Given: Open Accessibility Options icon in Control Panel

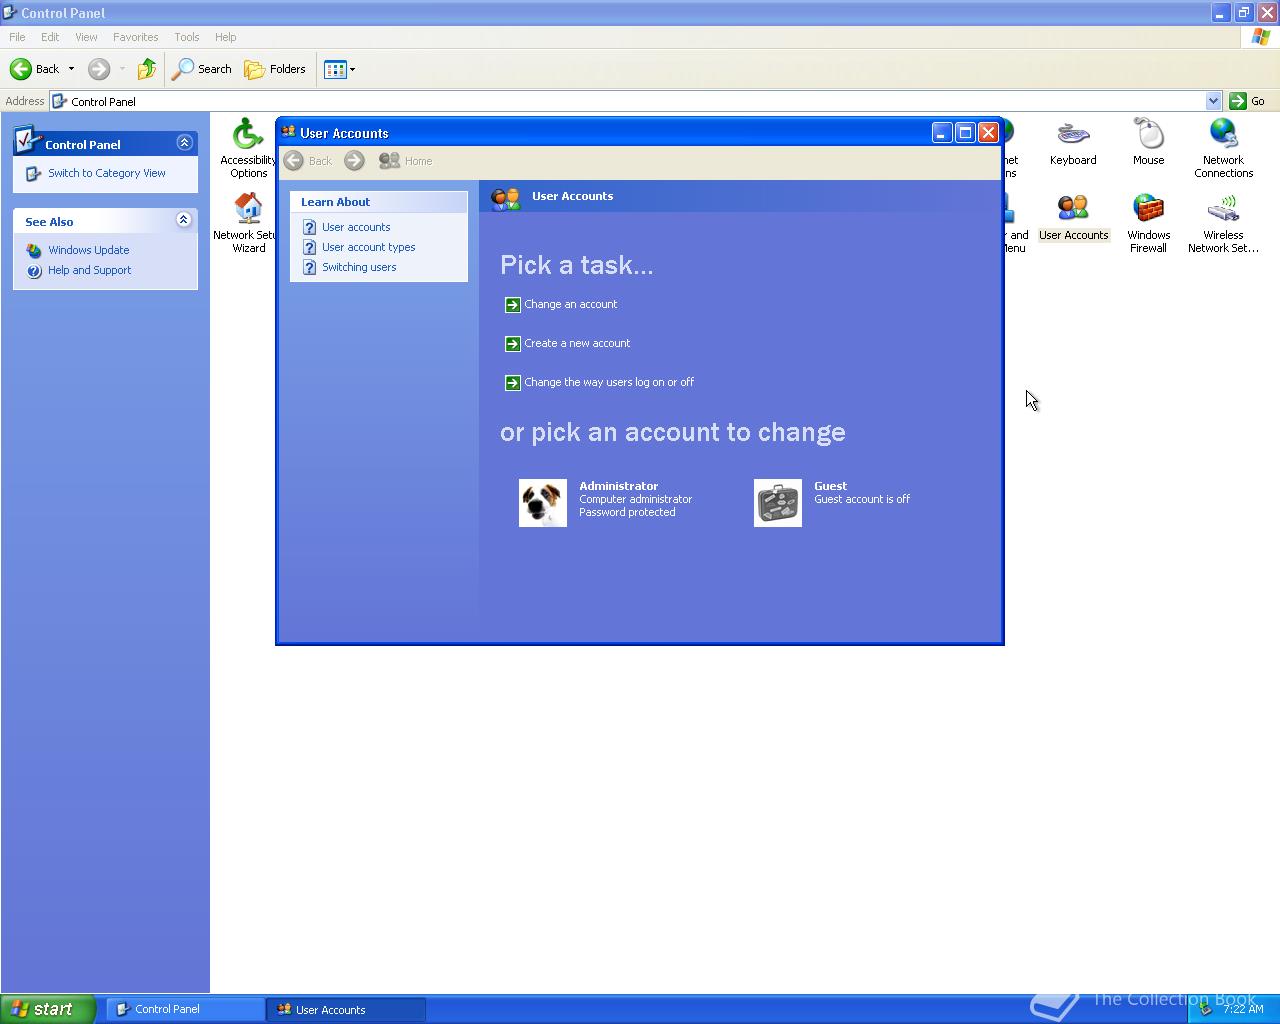Looking at the screenshot, I should (248, 147).
